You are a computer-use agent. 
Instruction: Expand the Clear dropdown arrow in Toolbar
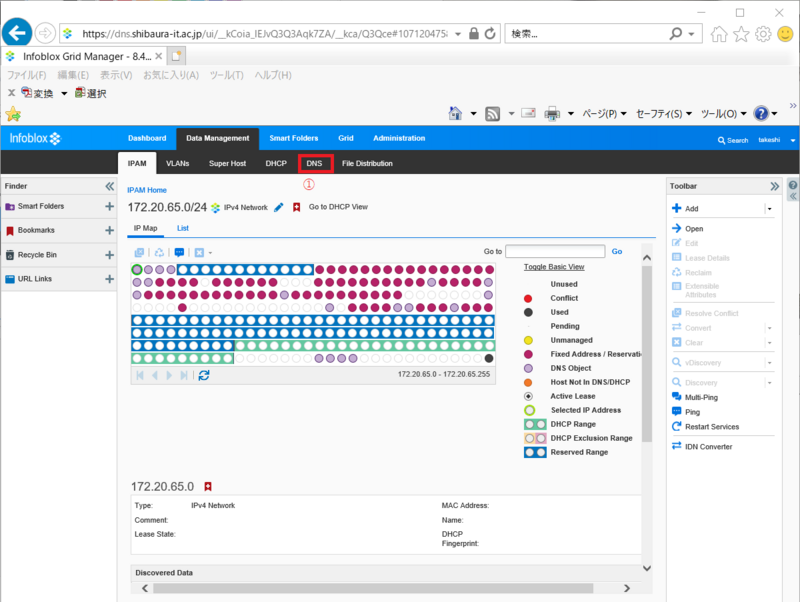coord(769,343)
